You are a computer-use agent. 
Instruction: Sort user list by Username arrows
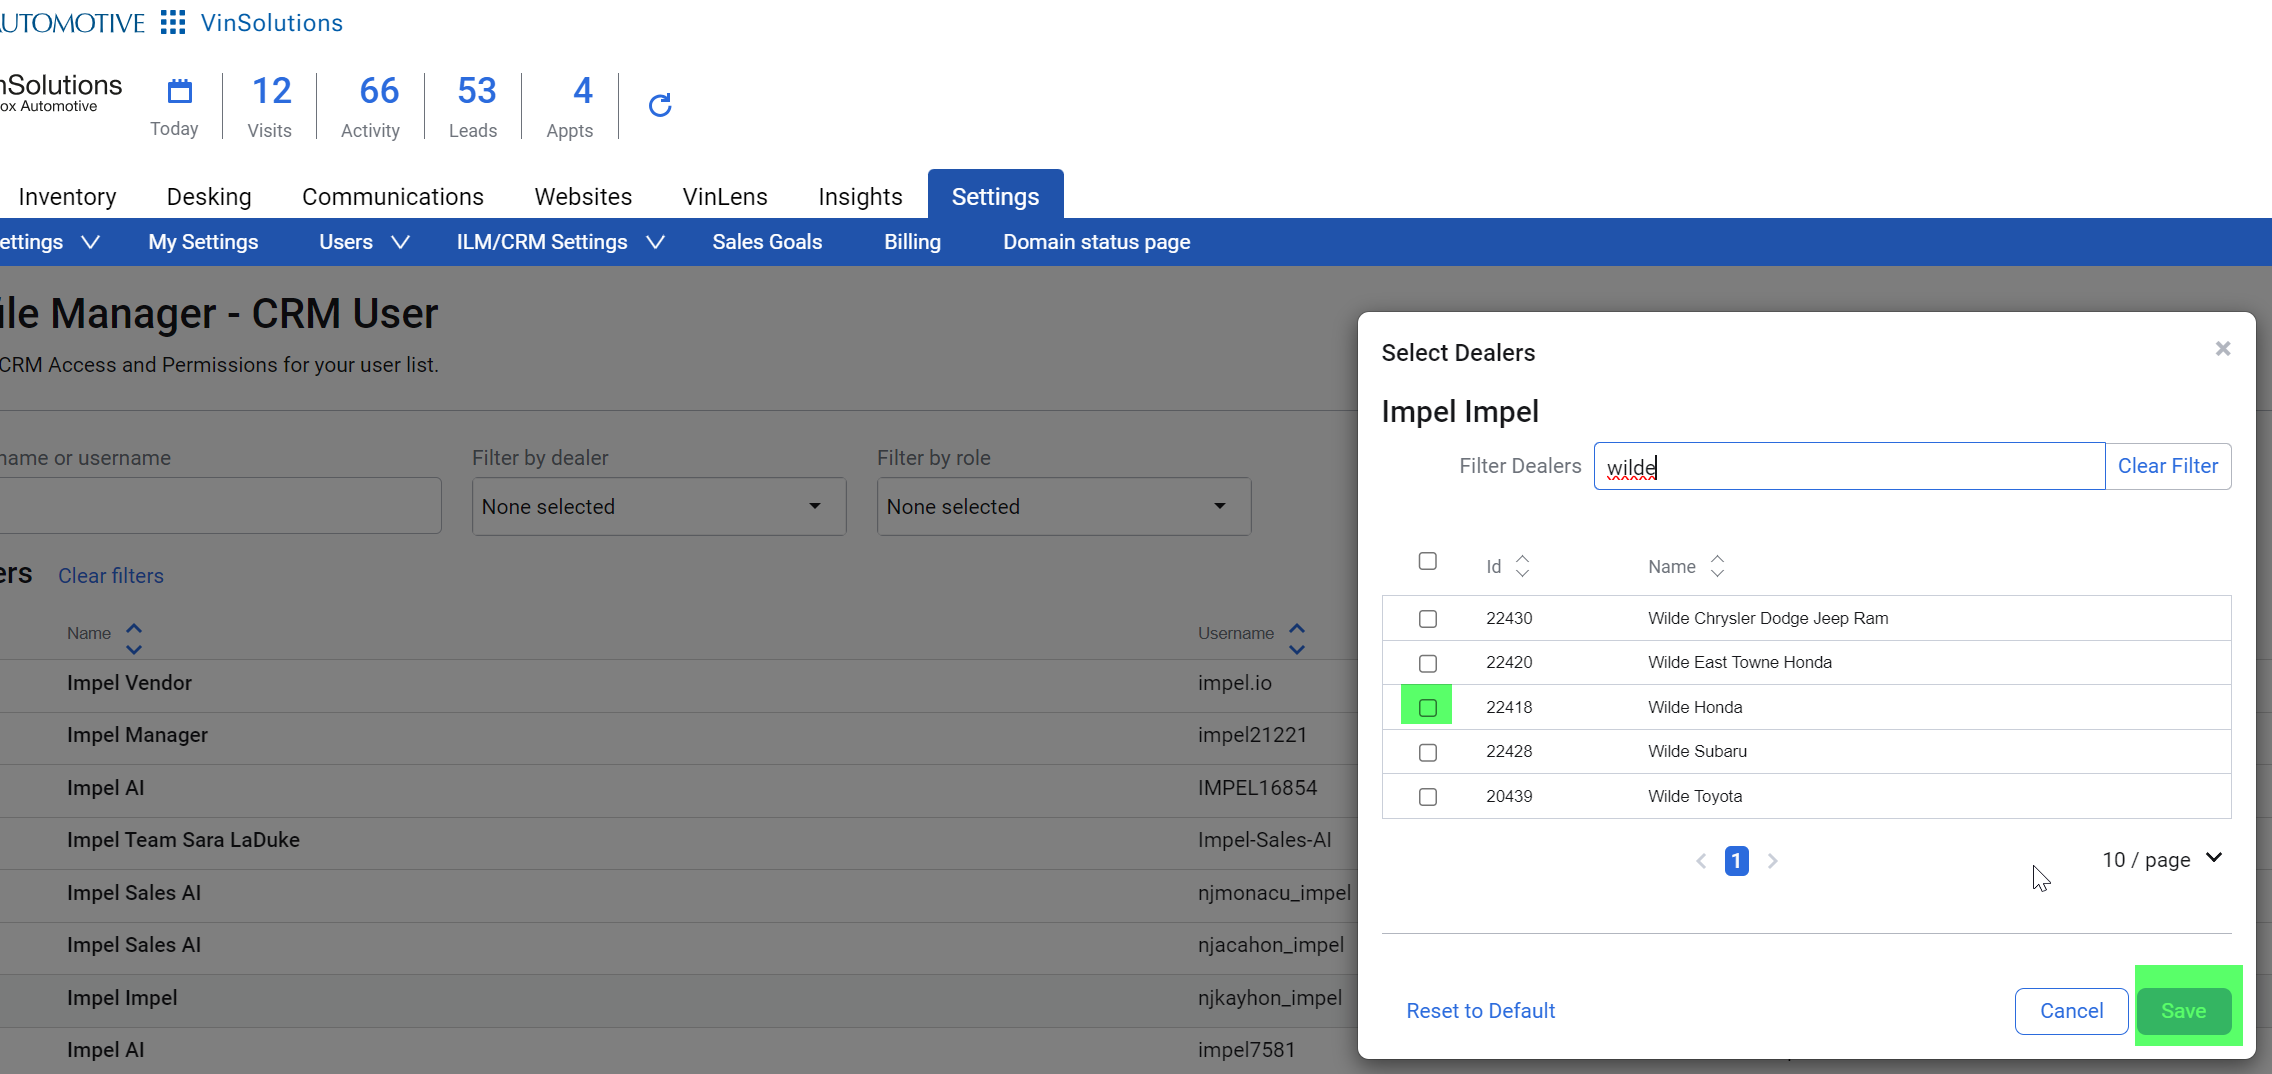1297,638
